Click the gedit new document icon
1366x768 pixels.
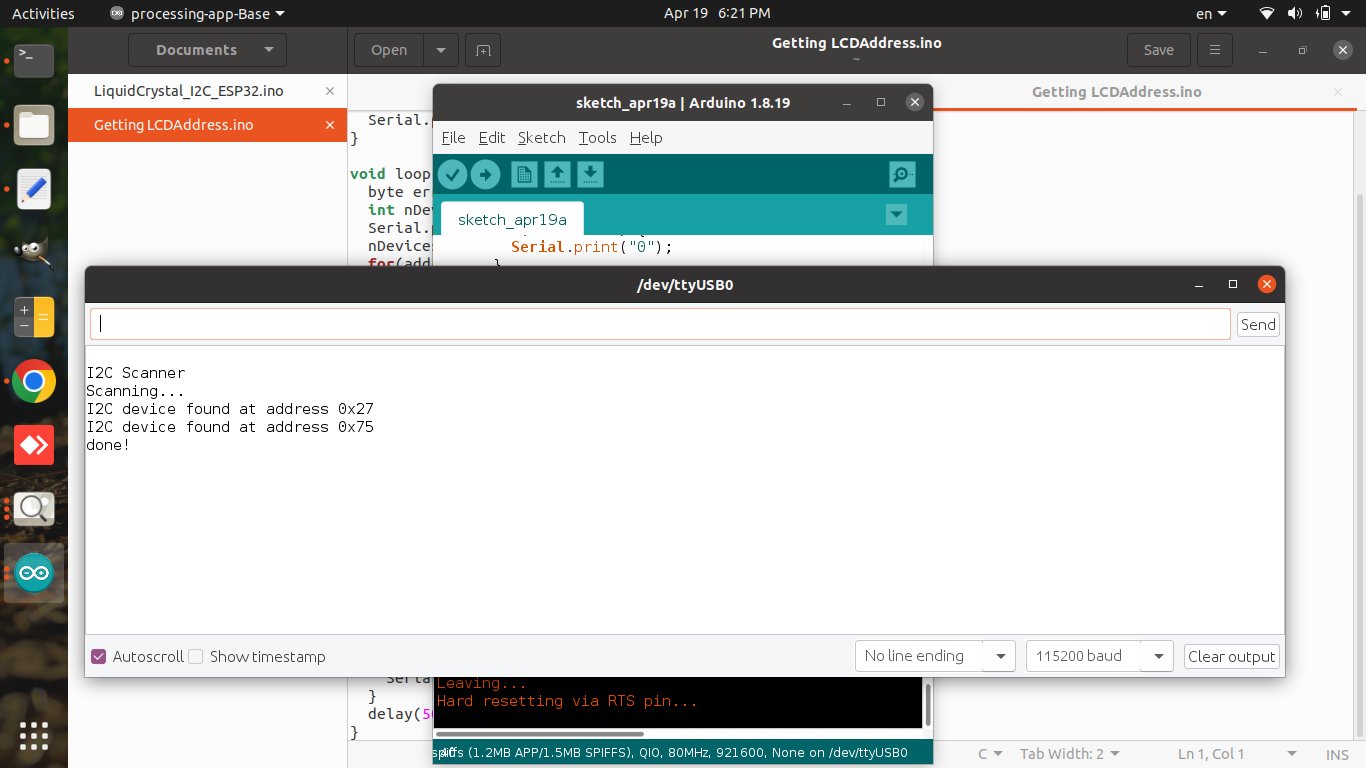pos(483,50)
